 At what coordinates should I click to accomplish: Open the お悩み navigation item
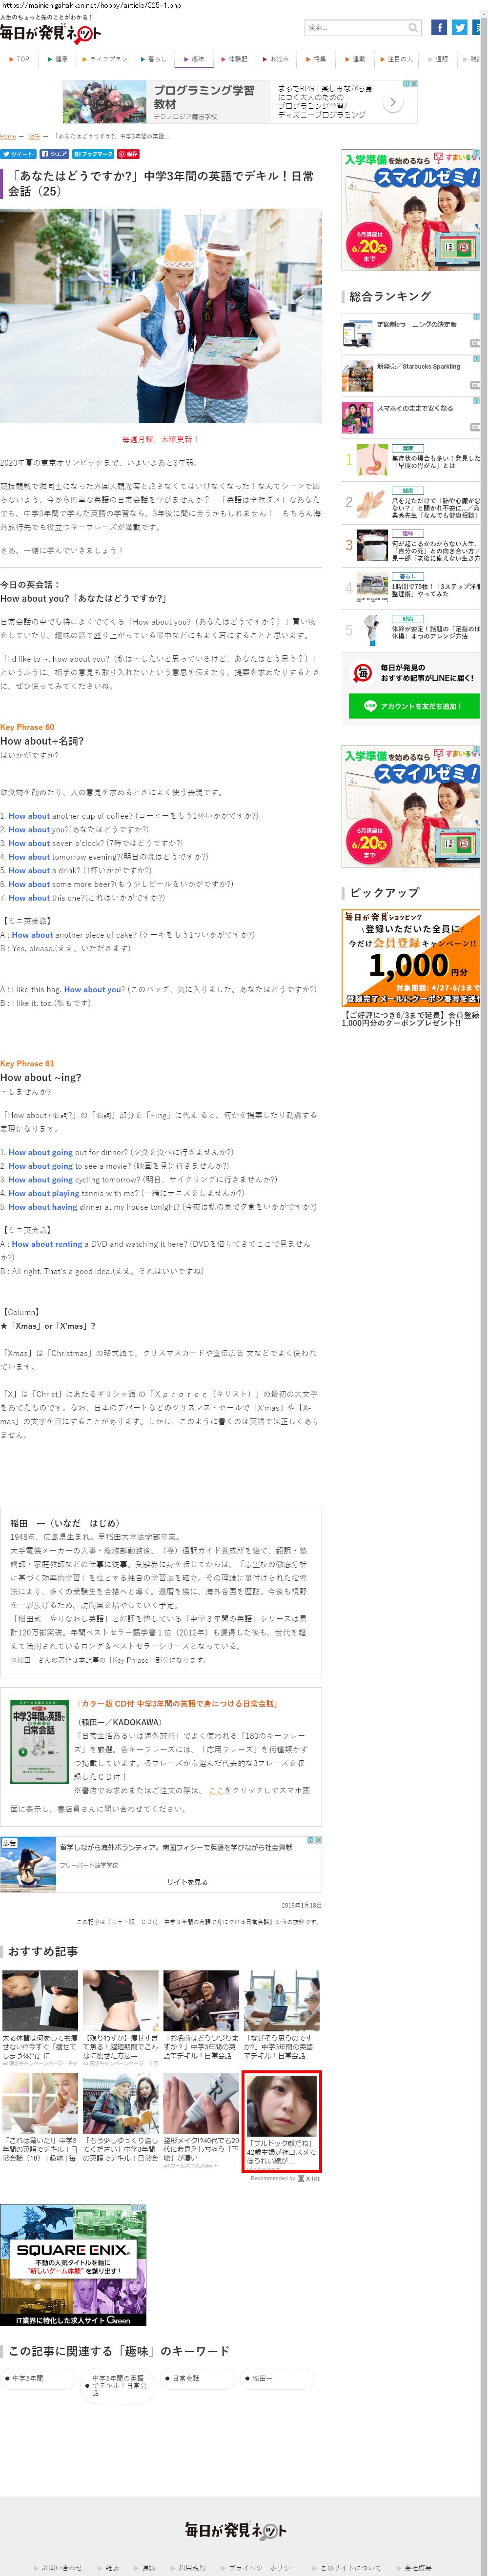tap(277, 59)
